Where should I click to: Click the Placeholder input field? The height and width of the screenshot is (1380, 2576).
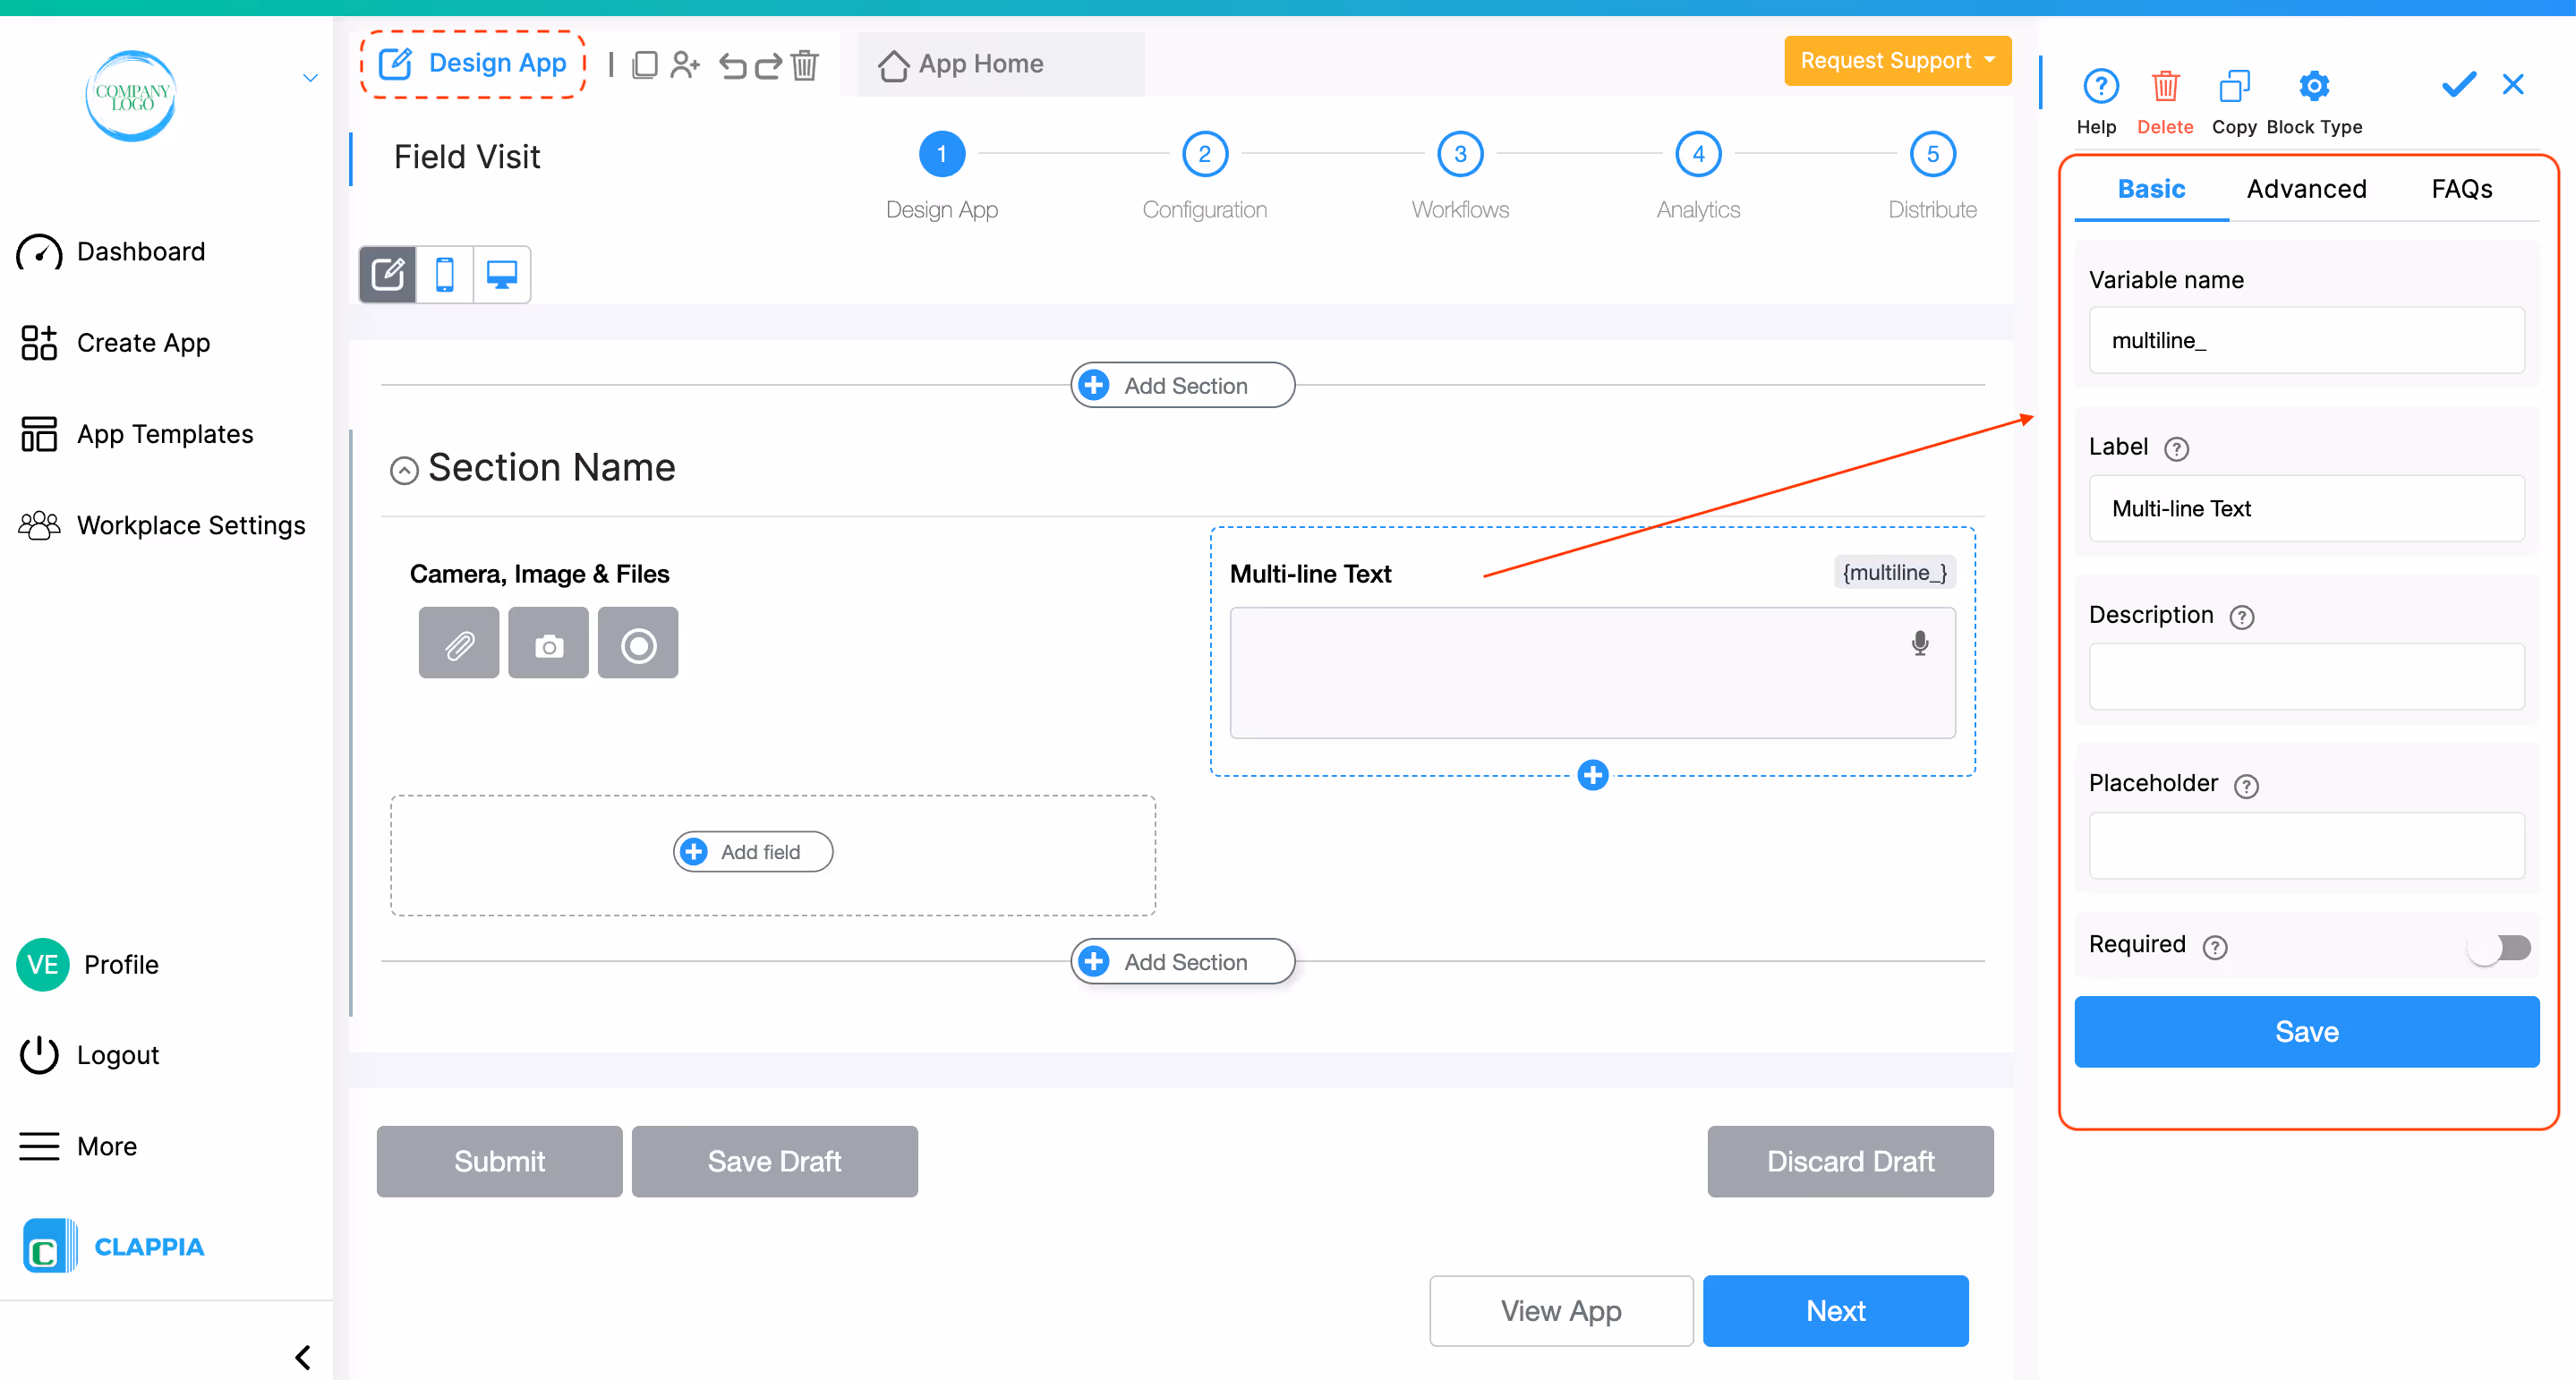click(x=2306, y=845)
